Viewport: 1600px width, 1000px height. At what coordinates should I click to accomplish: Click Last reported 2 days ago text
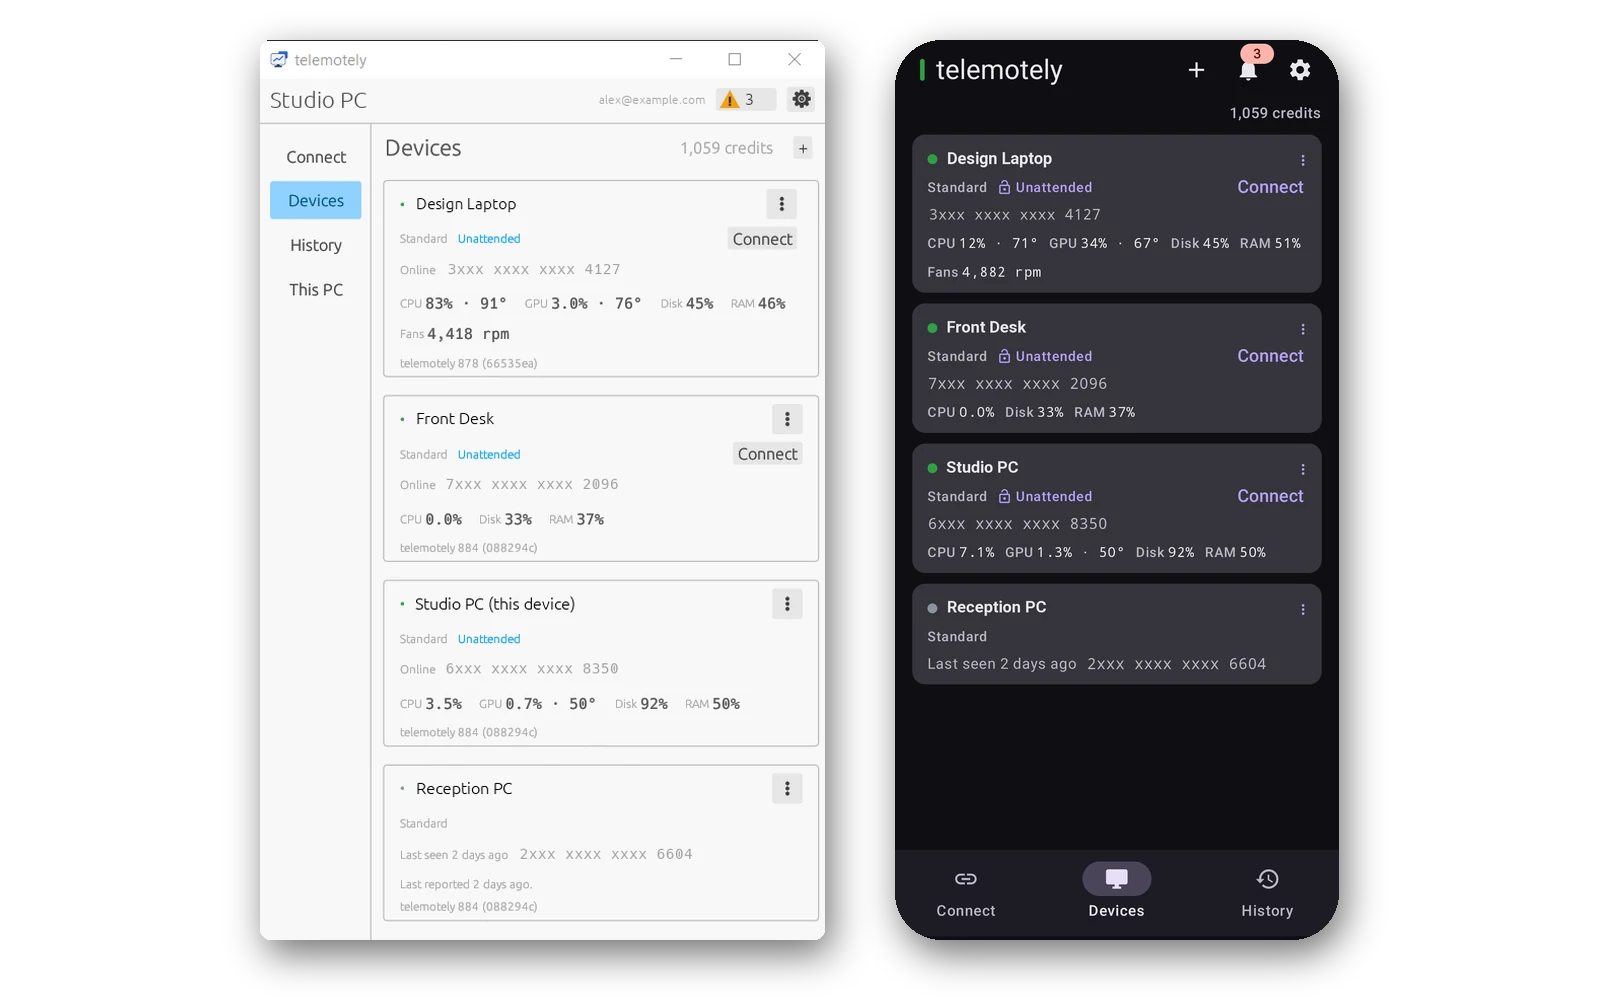(466, 885)
